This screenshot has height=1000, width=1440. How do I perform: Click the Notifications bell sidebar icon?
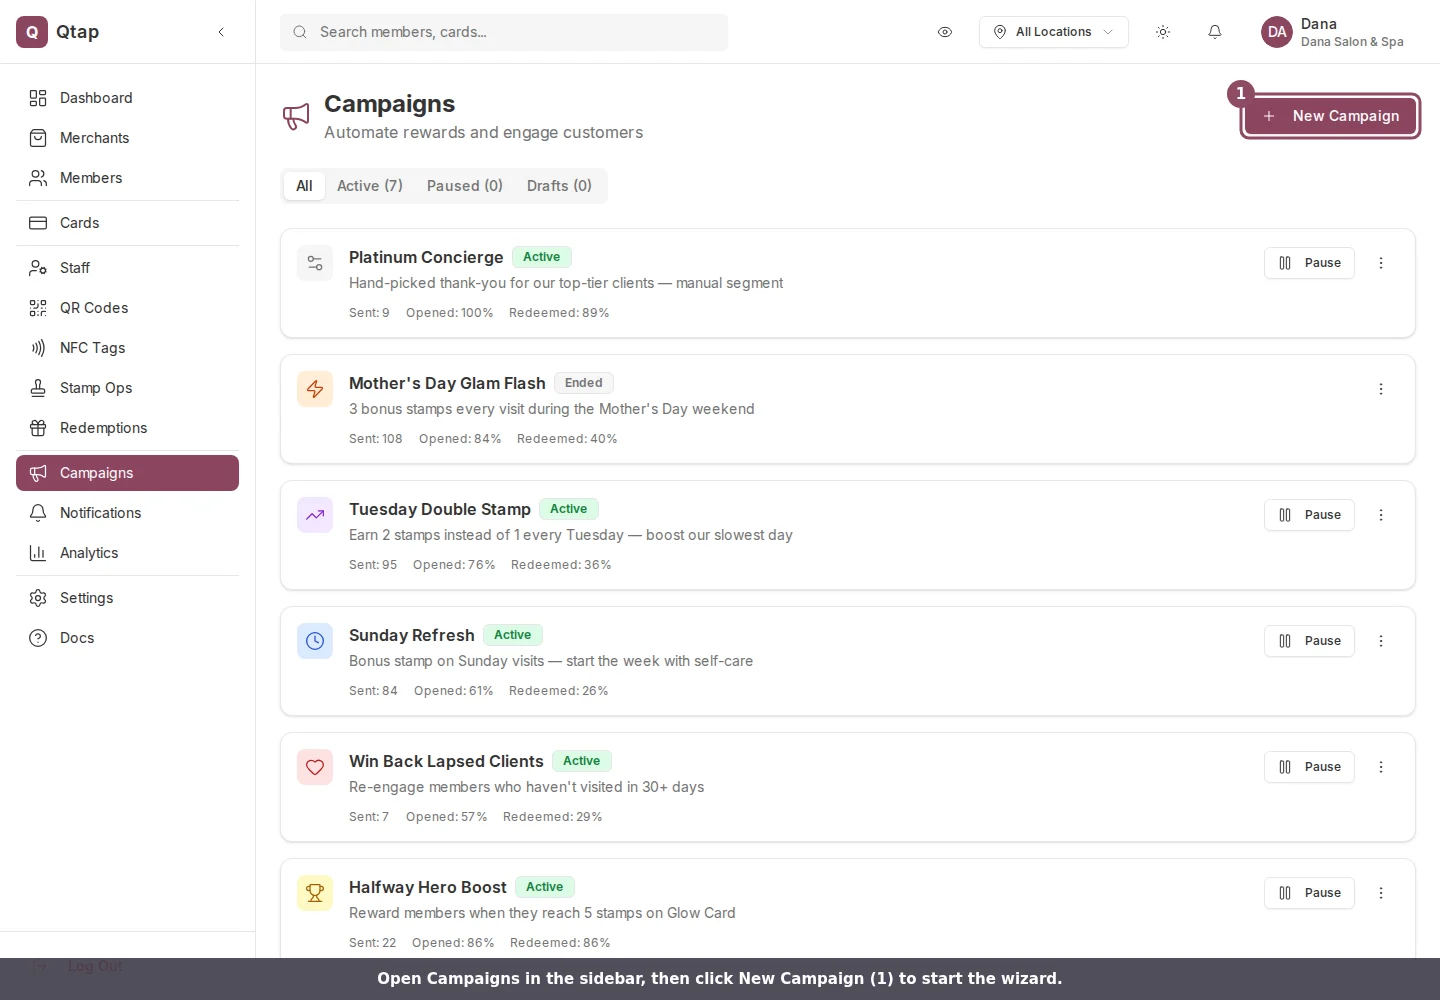point(38,513)
